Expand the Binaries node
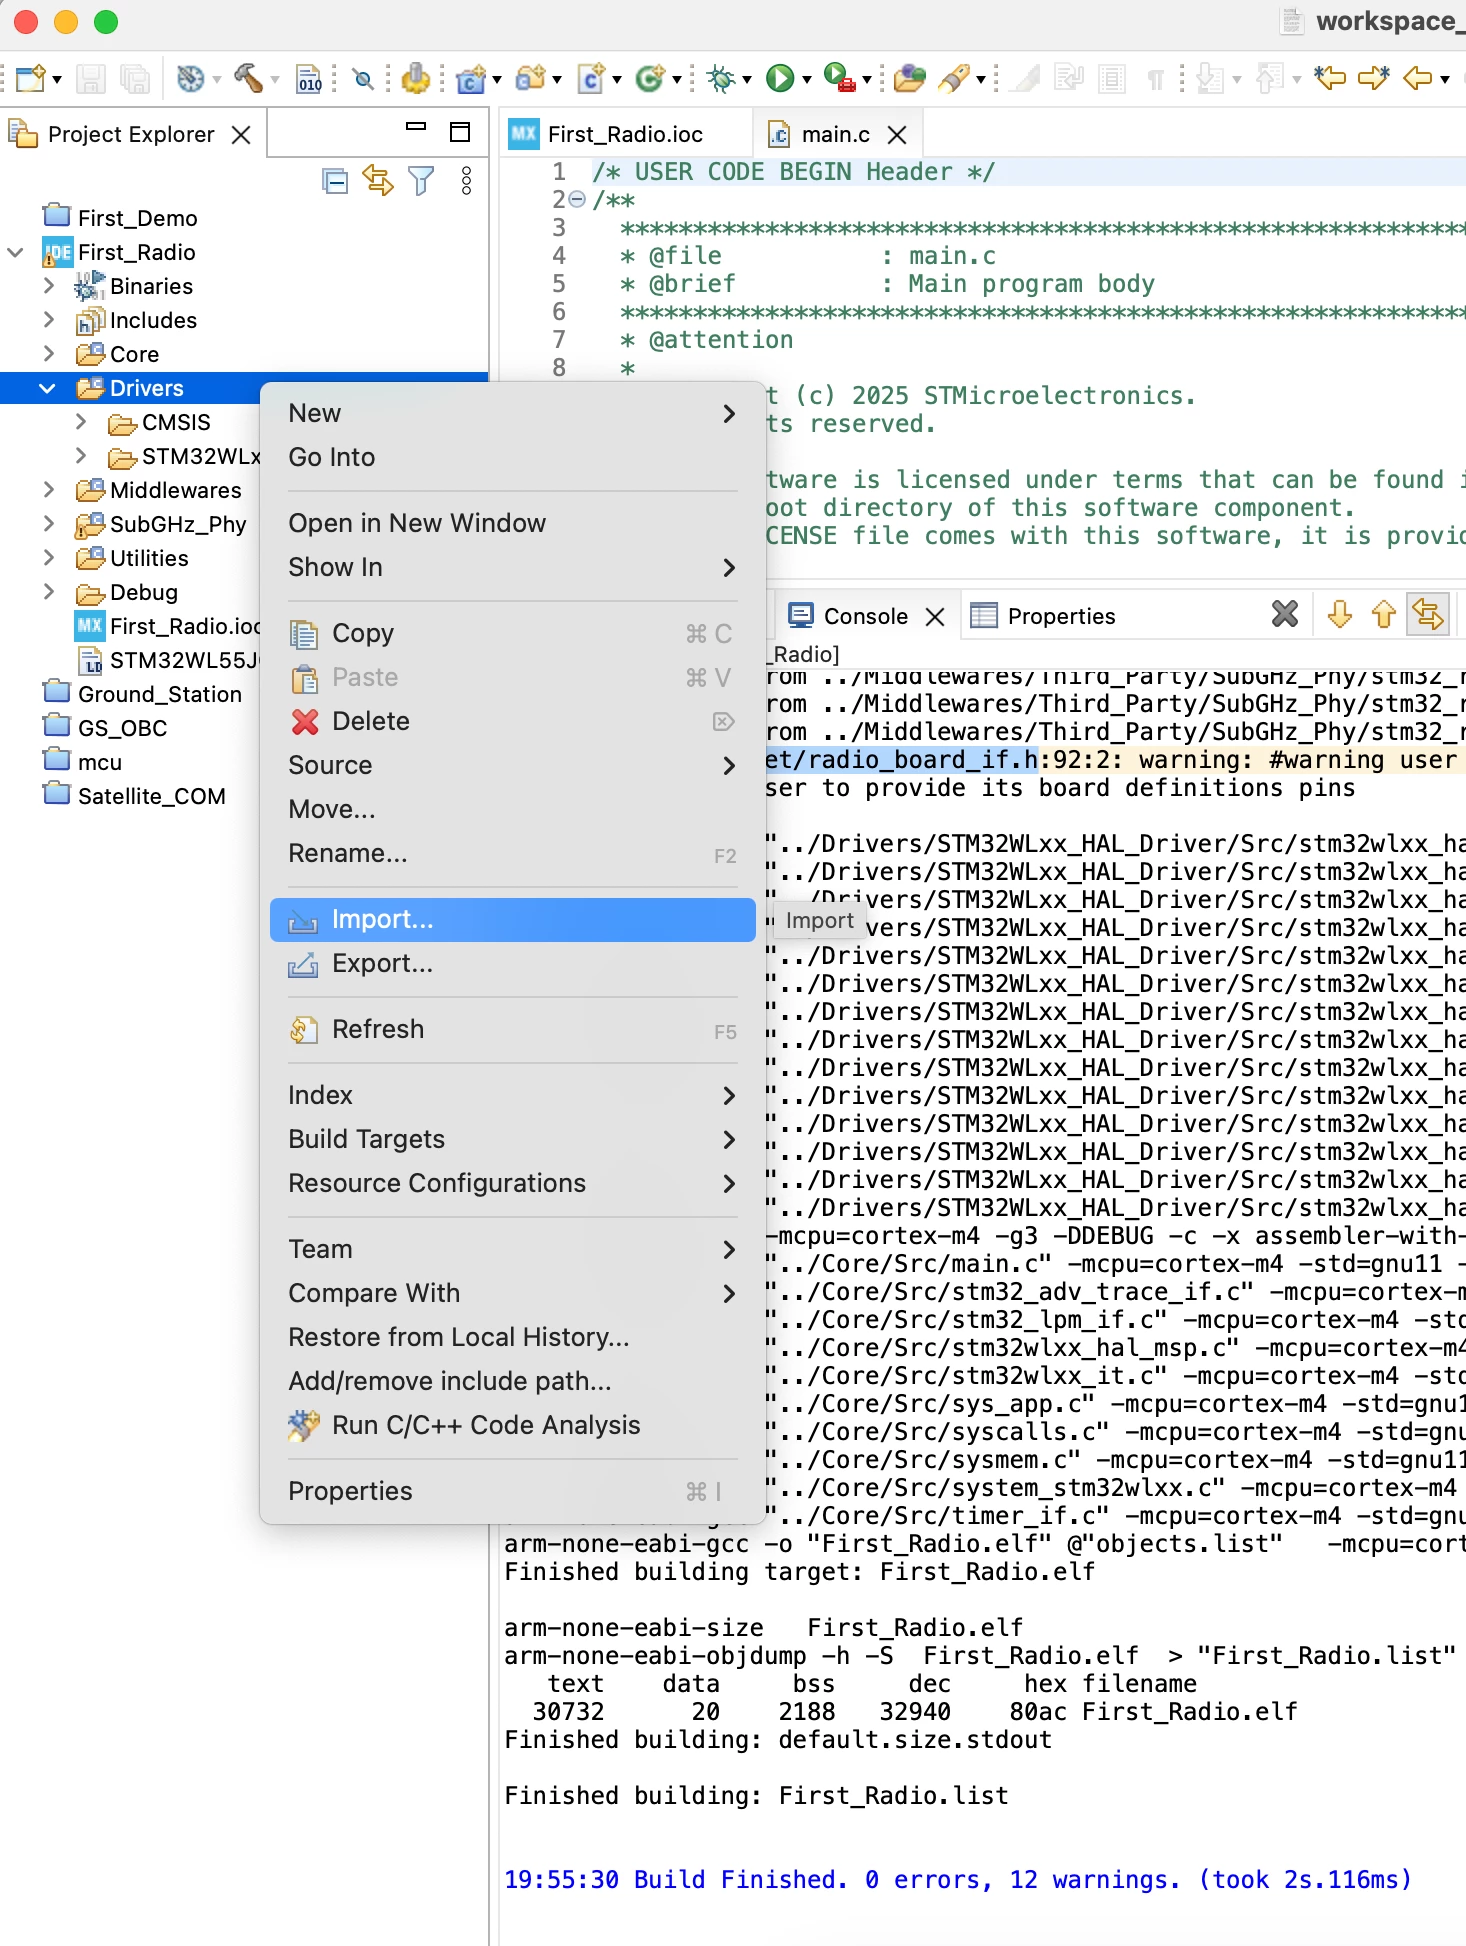1466x1946 pixels. point(48,286)
